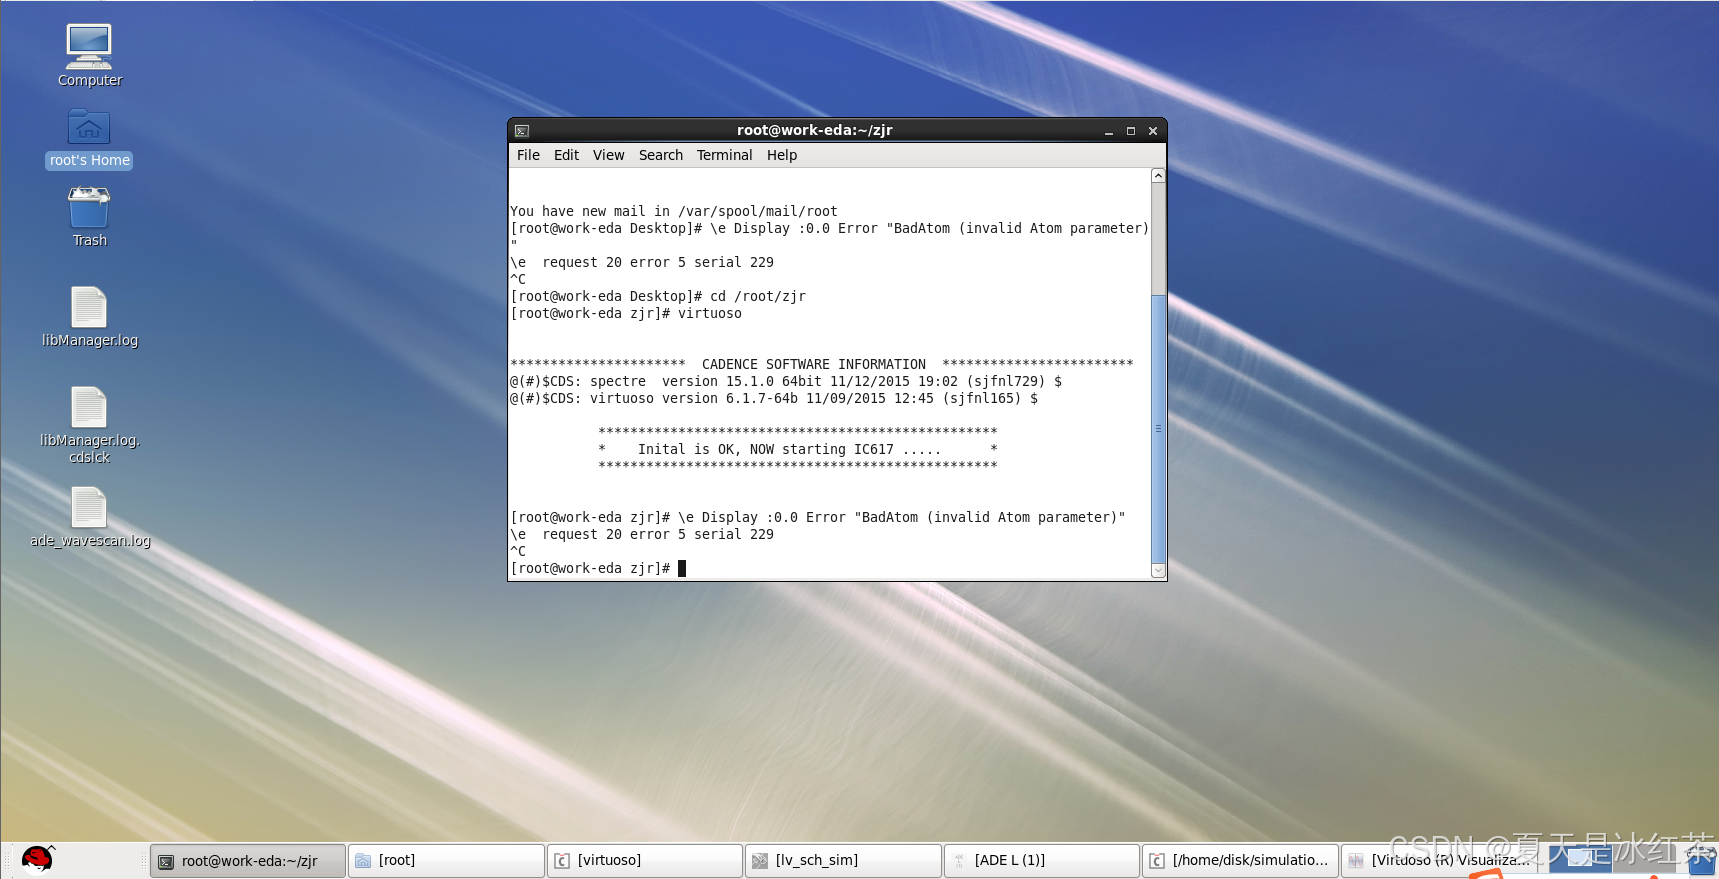Viewport: 1719px width, 879px height.
Task: Click the terminal title bar text
Action: click(814, 130)
